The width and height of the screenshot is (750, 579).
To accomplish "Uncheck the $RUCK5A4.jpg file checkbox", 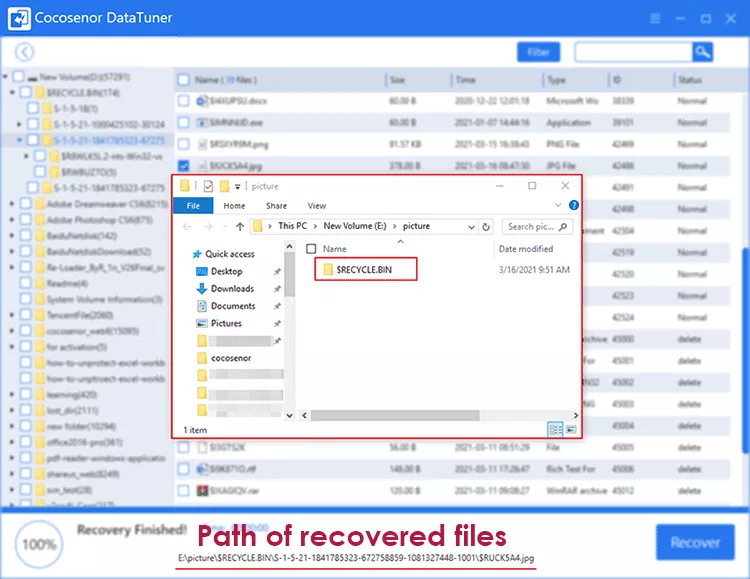I will (184, 166).
